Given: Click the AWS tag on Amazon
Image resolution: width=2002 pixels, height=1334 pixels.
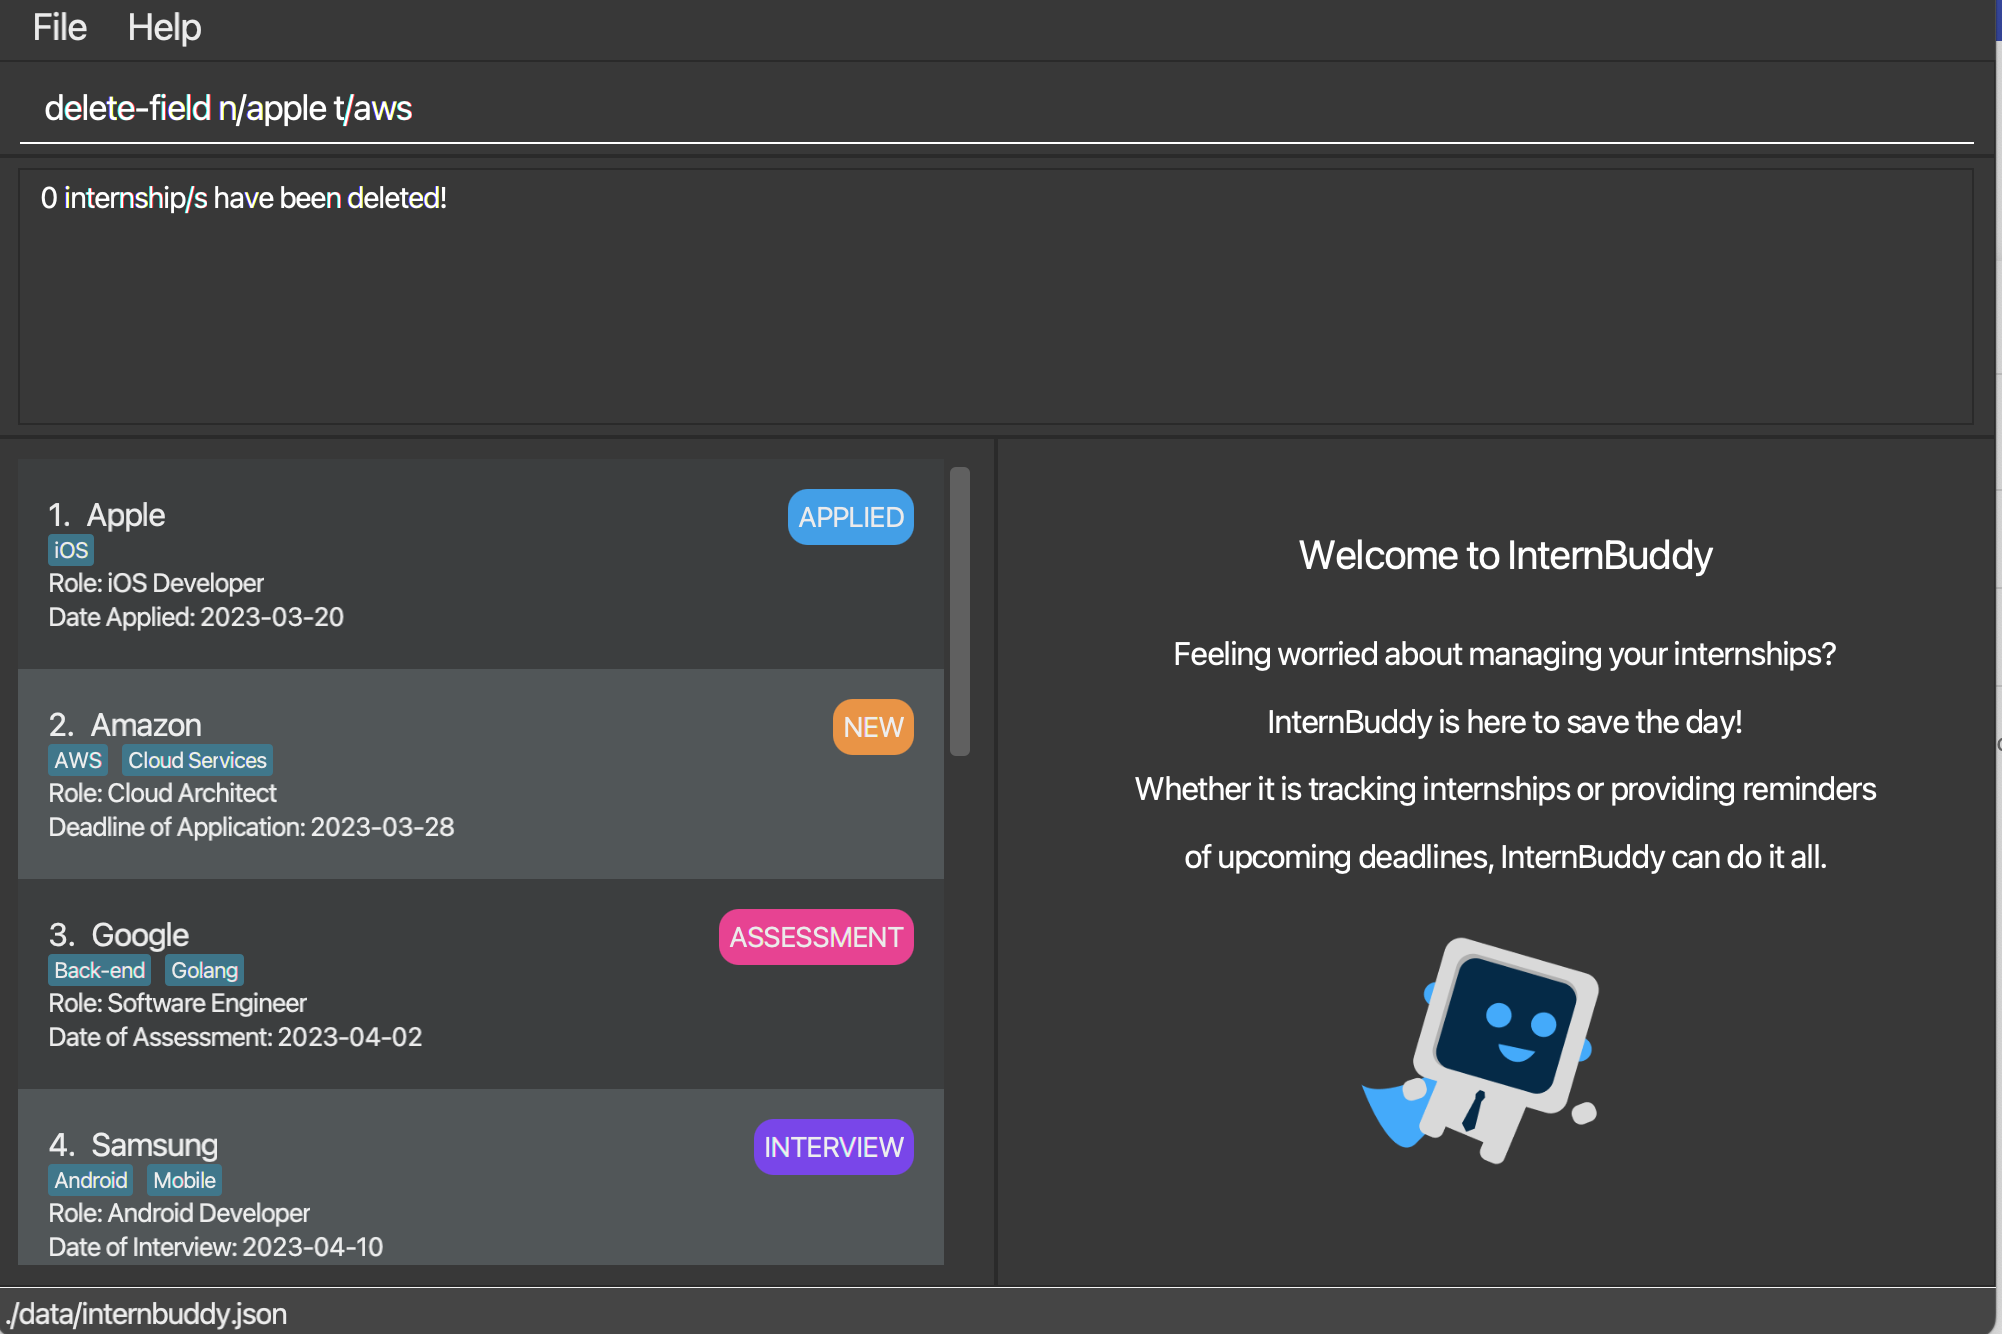Looking at the screenshot, I should click(78, 760).
